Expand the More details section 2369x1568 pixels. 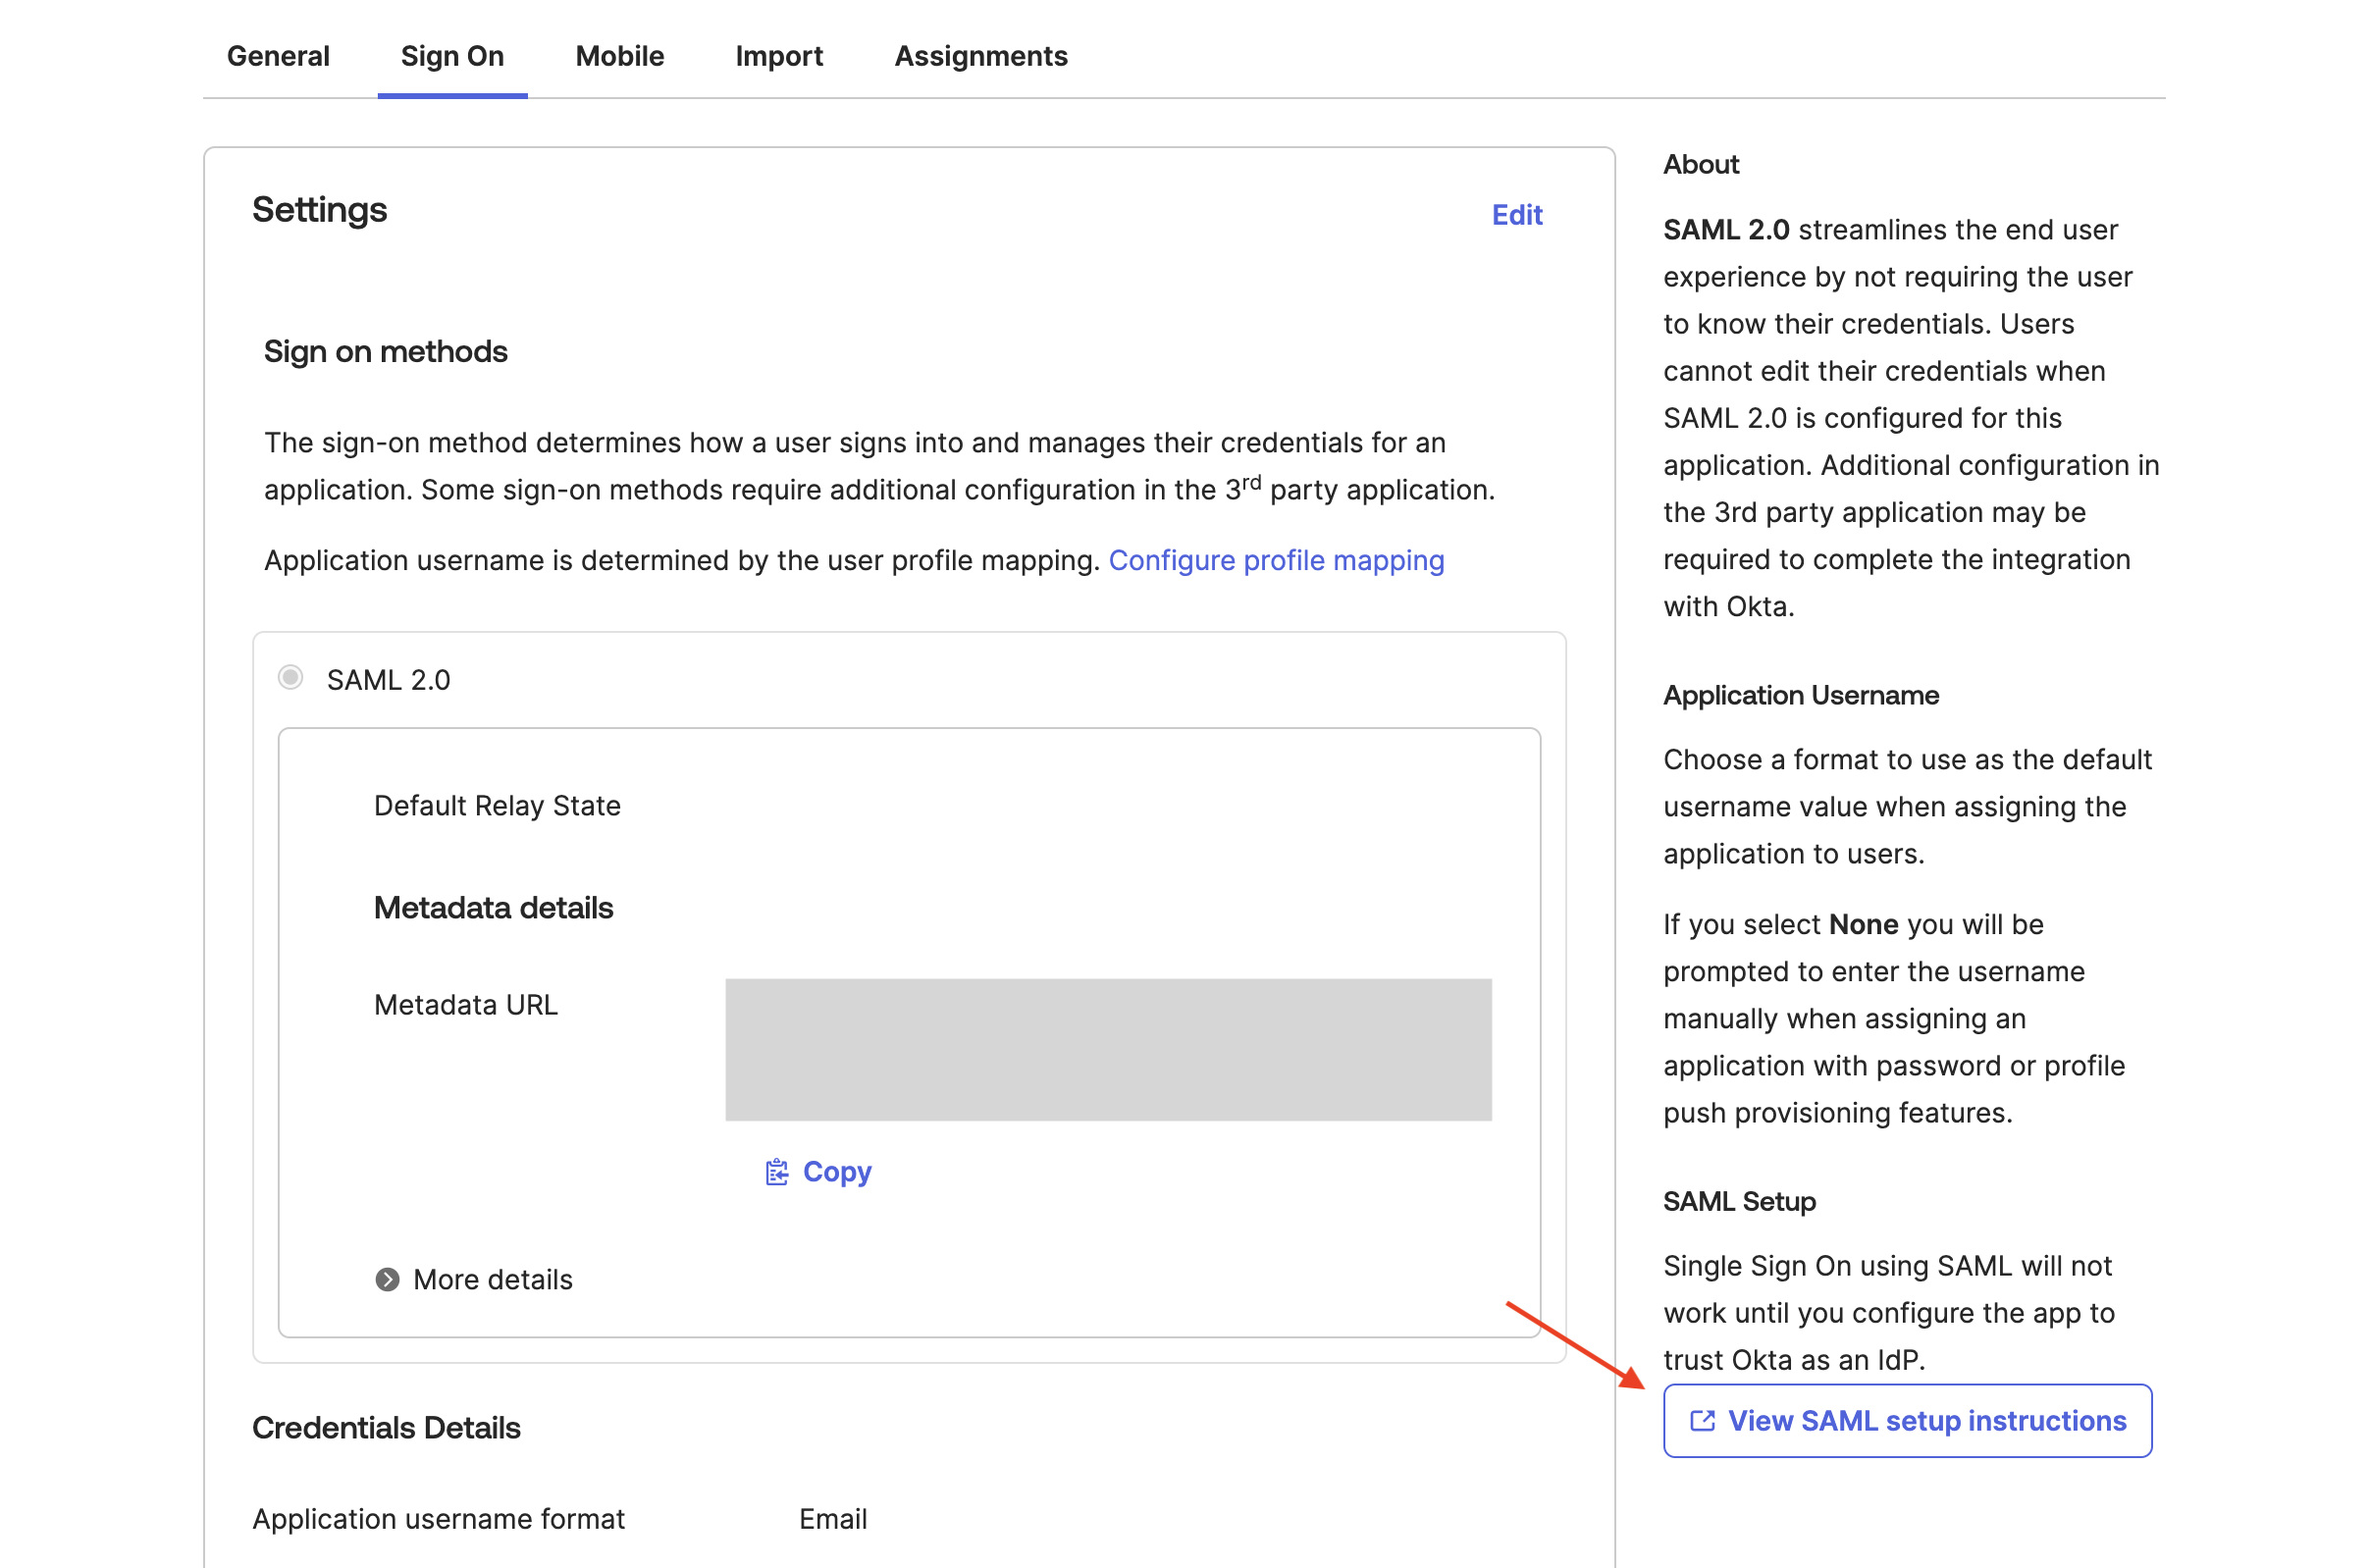492,1280
